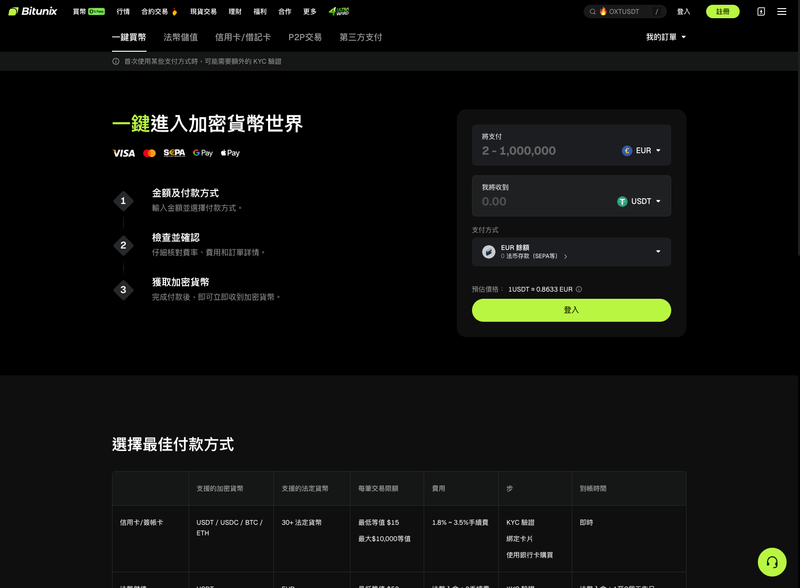Open the USDT coin dropdown
The width and height of the screenshot is (800, 588).
pos(639,202)
